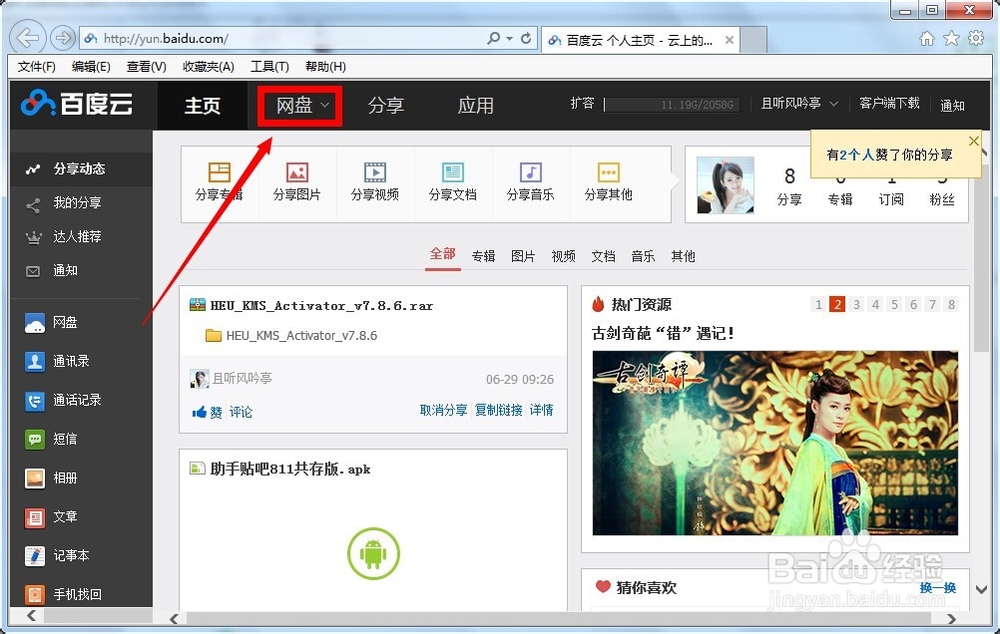The height and width of the screenshot is (634, 1000).
Task: Open the 工具(T) menu
Action: click(x=269, y=66)
